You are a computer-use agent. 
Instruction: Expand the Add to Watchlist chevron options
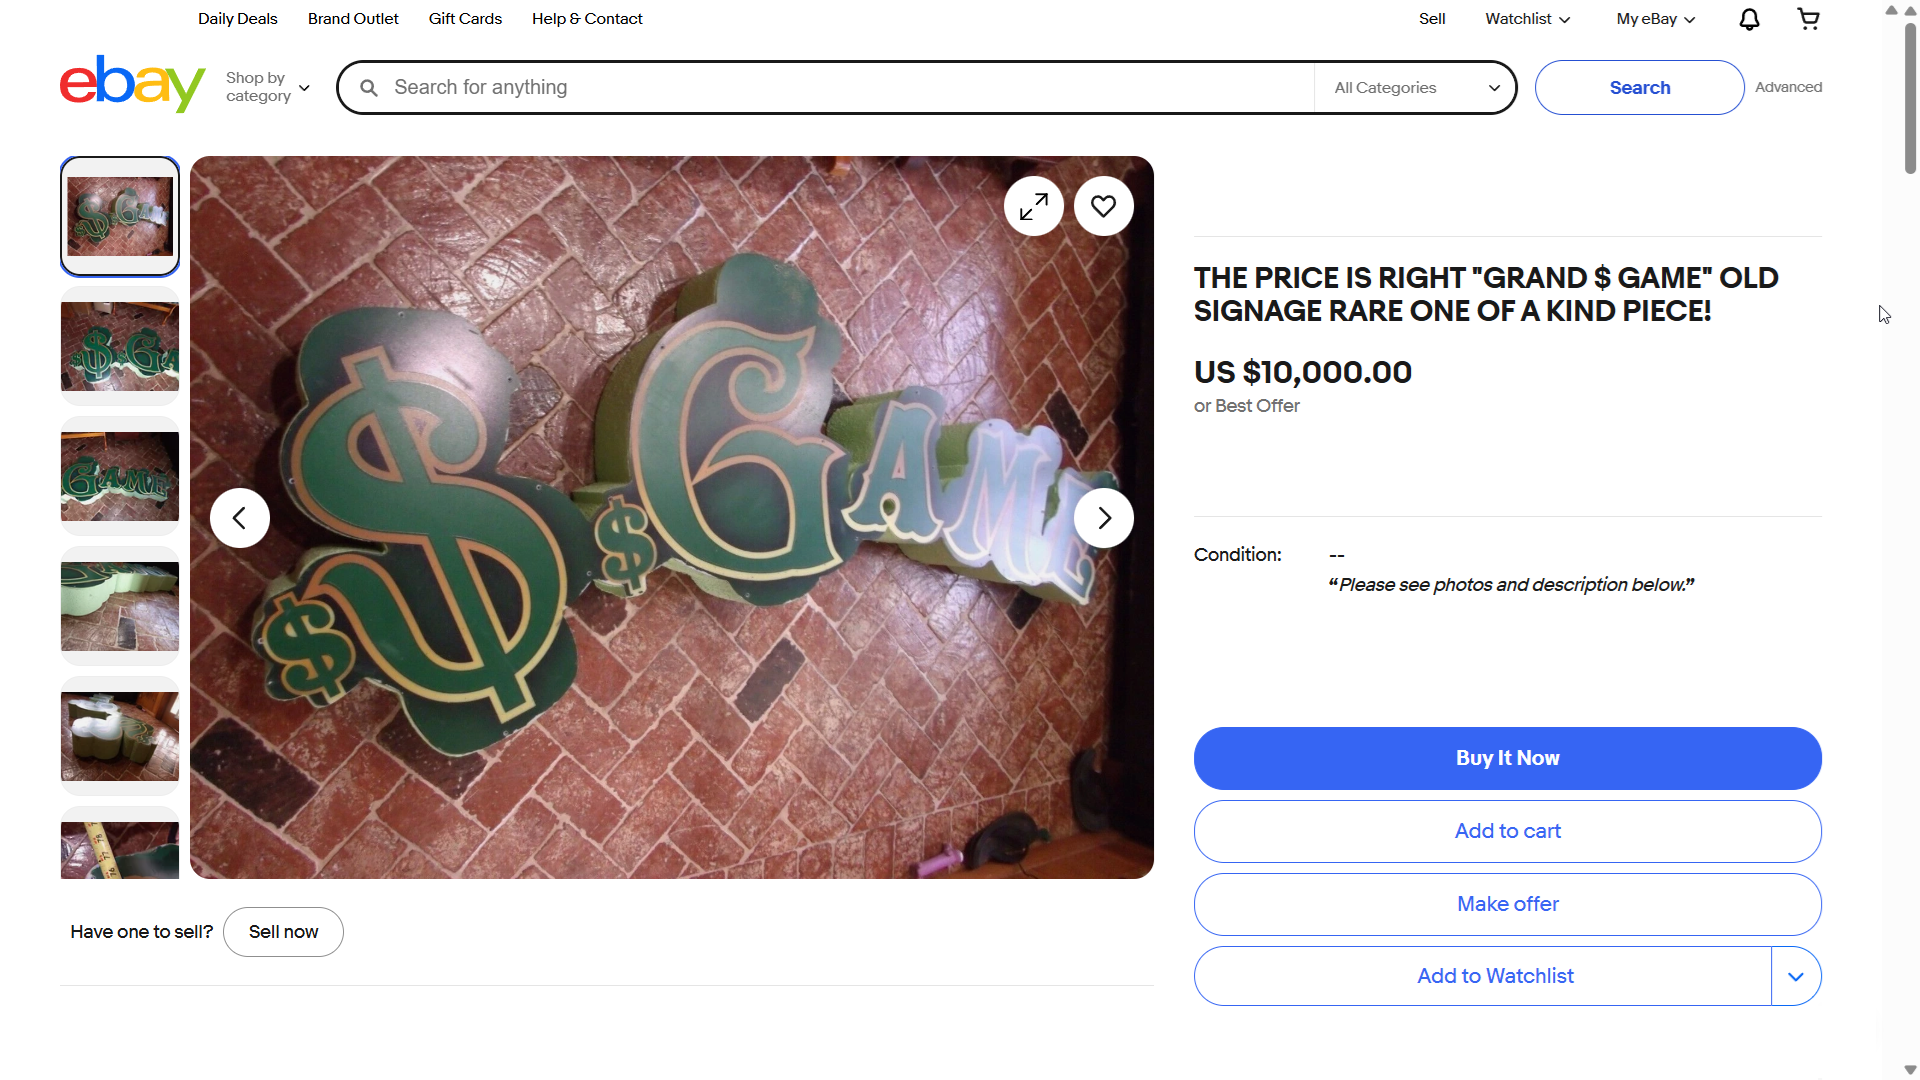(1795, 975)
